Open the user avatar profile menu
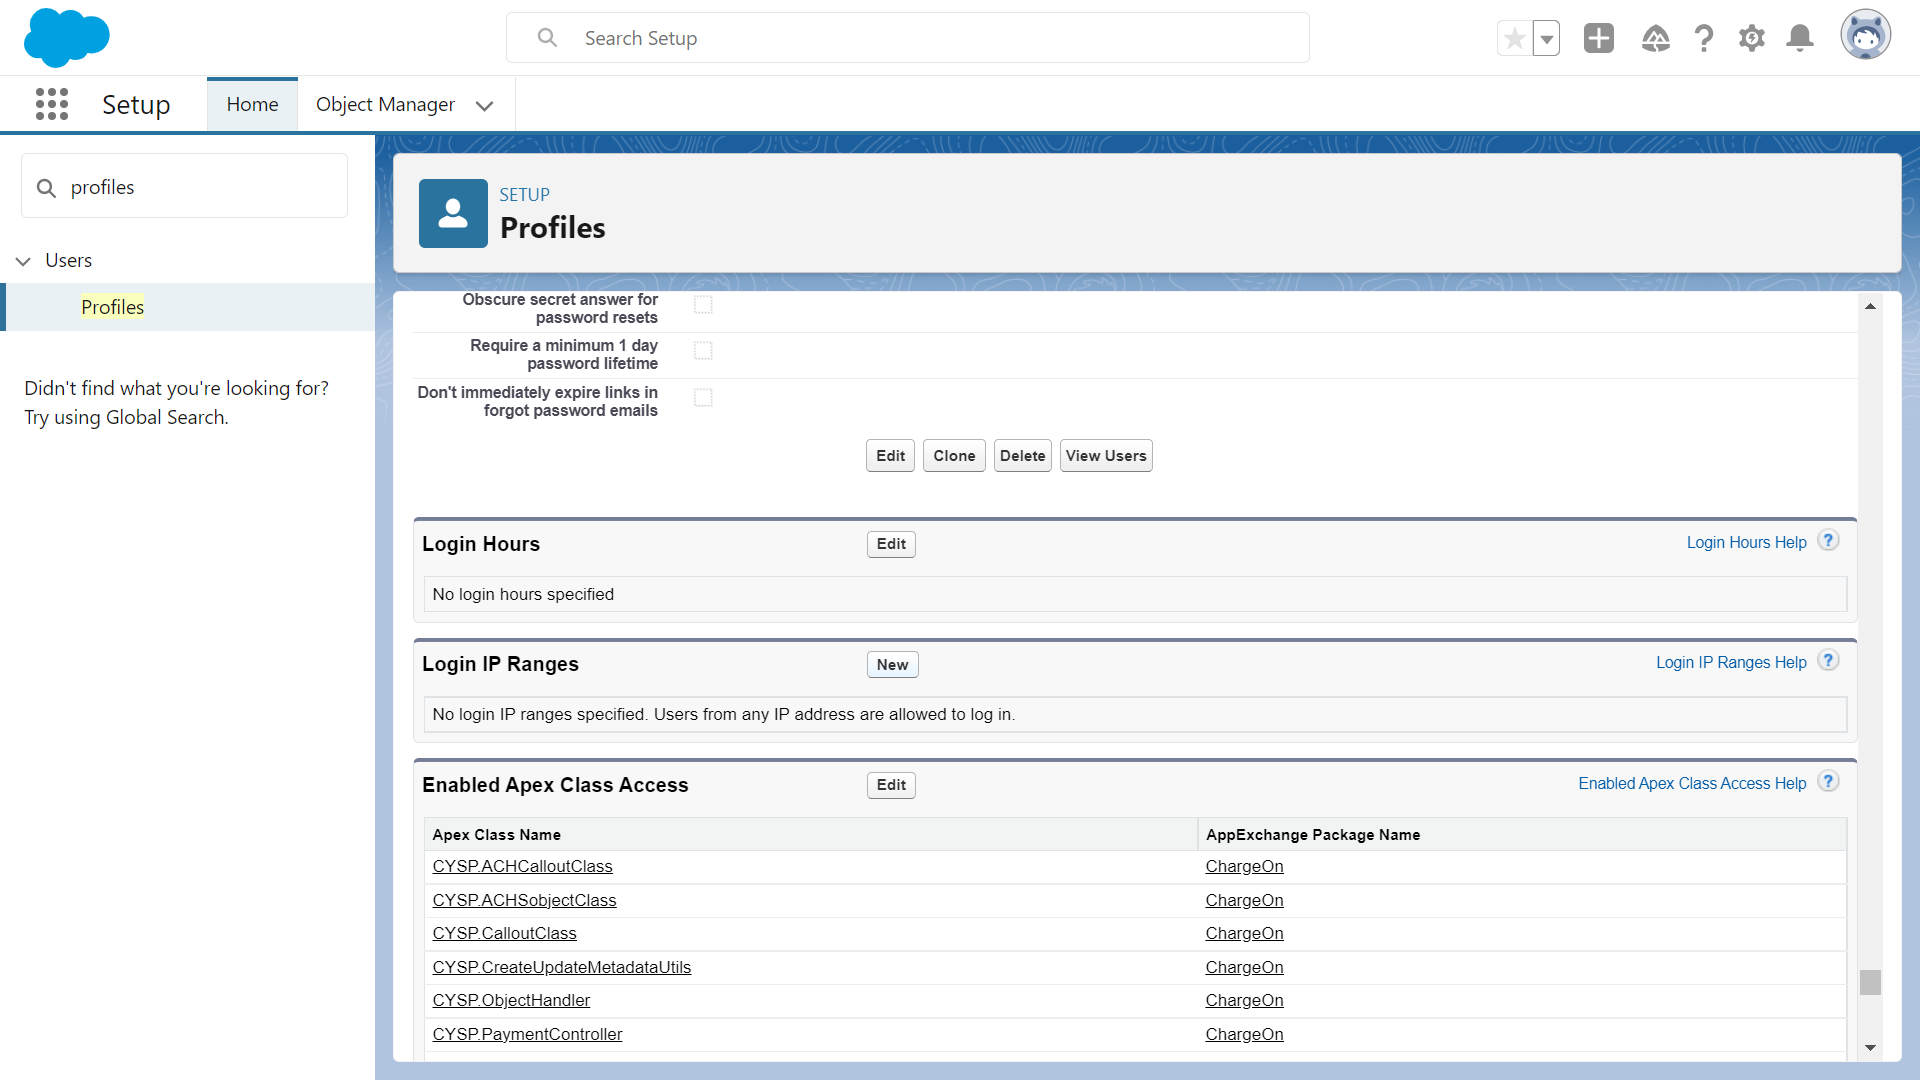 (1866, 35)
